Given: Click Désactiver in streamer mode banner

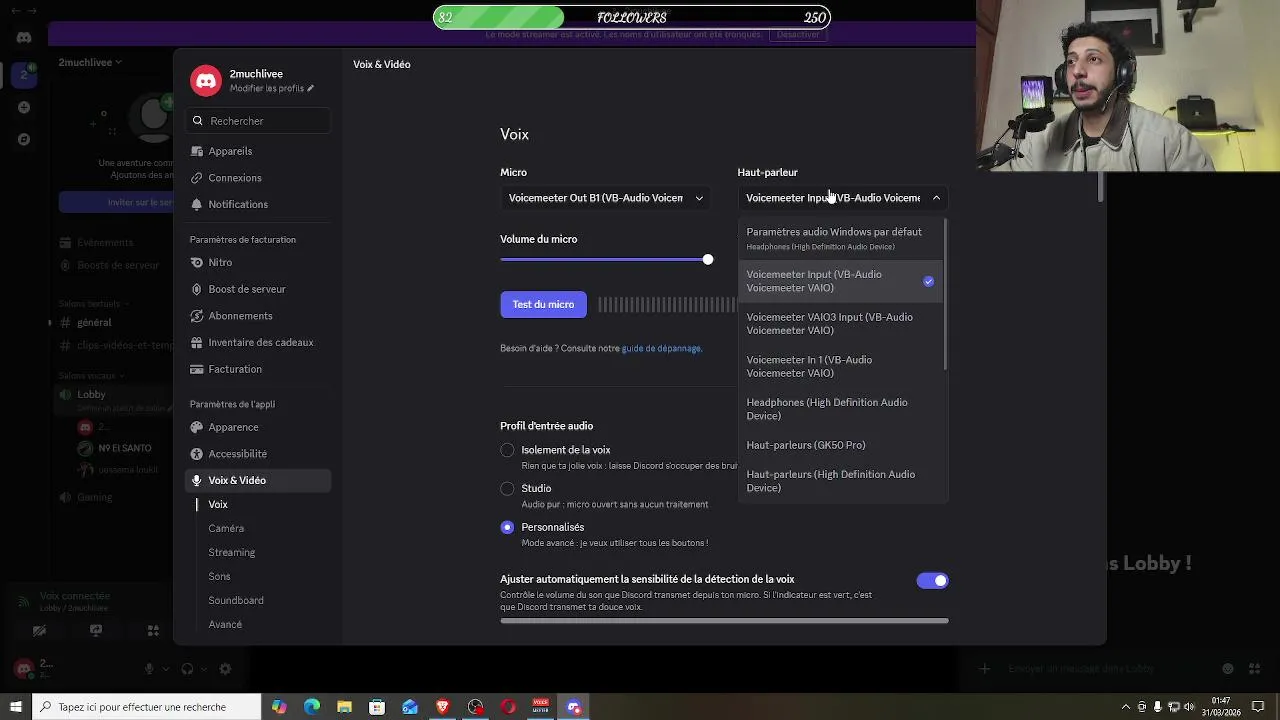Looking at the screenshot, I should tap(798, 34).
